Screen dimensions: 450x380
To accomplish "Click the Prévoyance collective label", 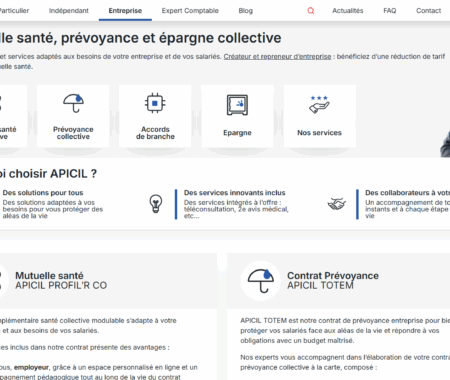I will (x=73, y=133).
